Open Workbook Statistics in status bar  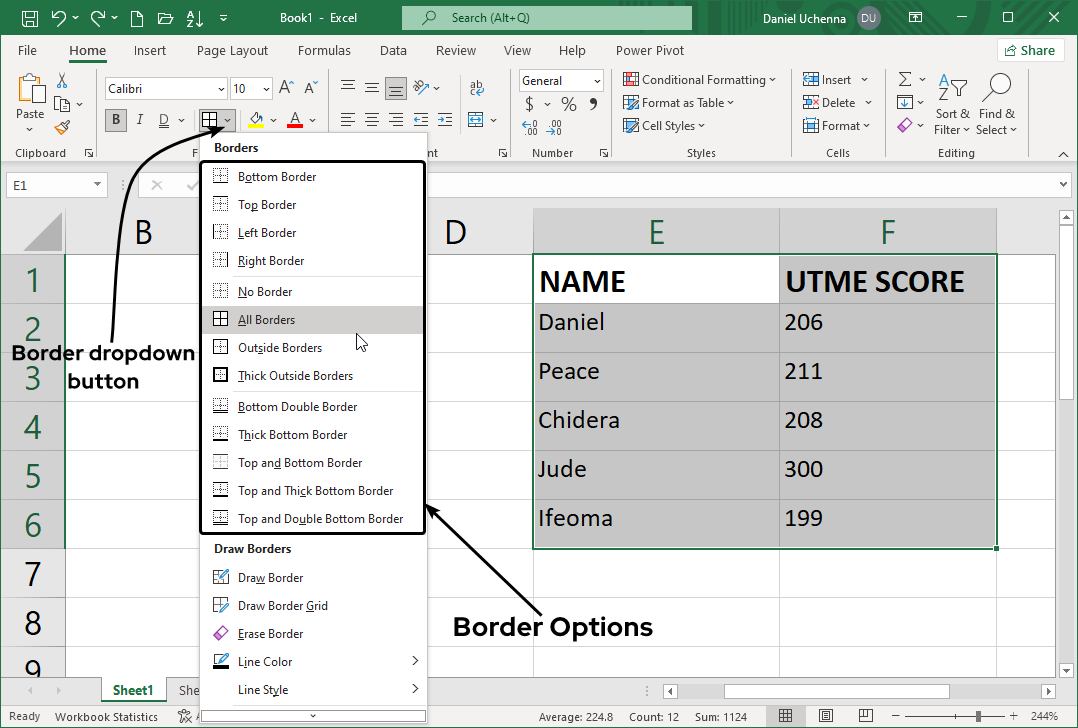(106, 716)
